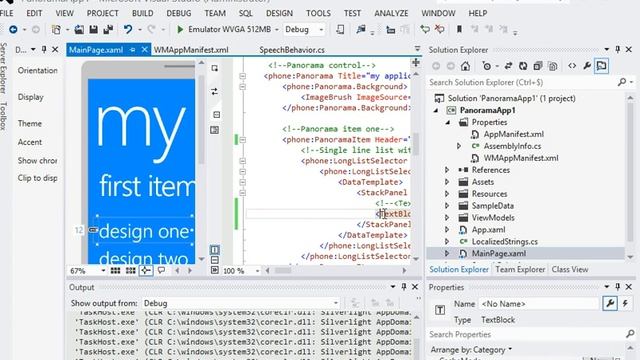Screen dimensions: 640x360
Task: Click the Save icon in toolbar
Action: pyautogui.click(x=93, y=29)
